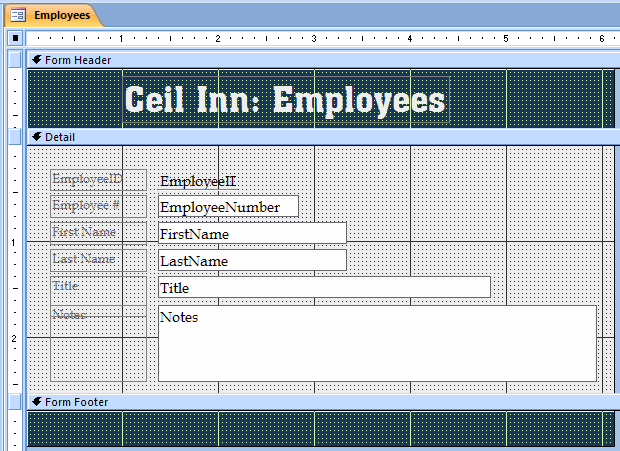Select the 'Last Name' label control
Image resolution: width=620 pixels, height=451 pixels.
pos(98,260)
